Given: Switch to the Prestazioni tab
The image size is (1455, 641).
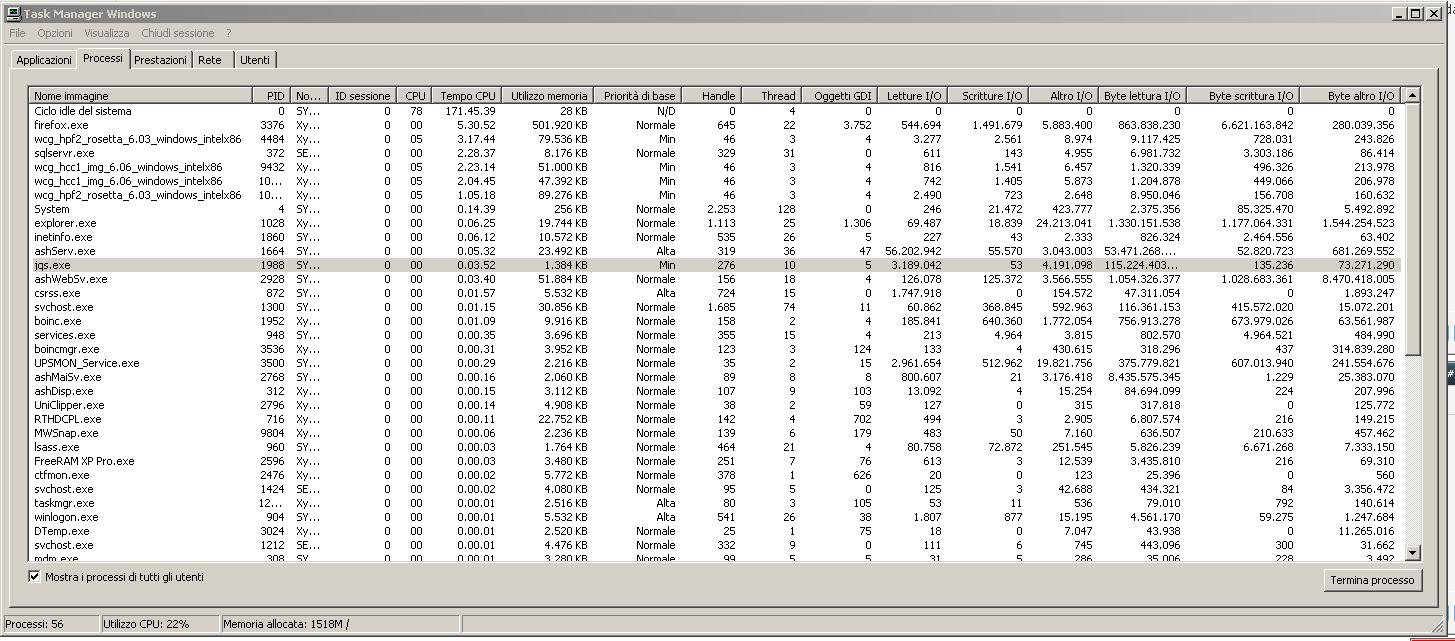Looking at the screenshot, I should tap(160, 60).
